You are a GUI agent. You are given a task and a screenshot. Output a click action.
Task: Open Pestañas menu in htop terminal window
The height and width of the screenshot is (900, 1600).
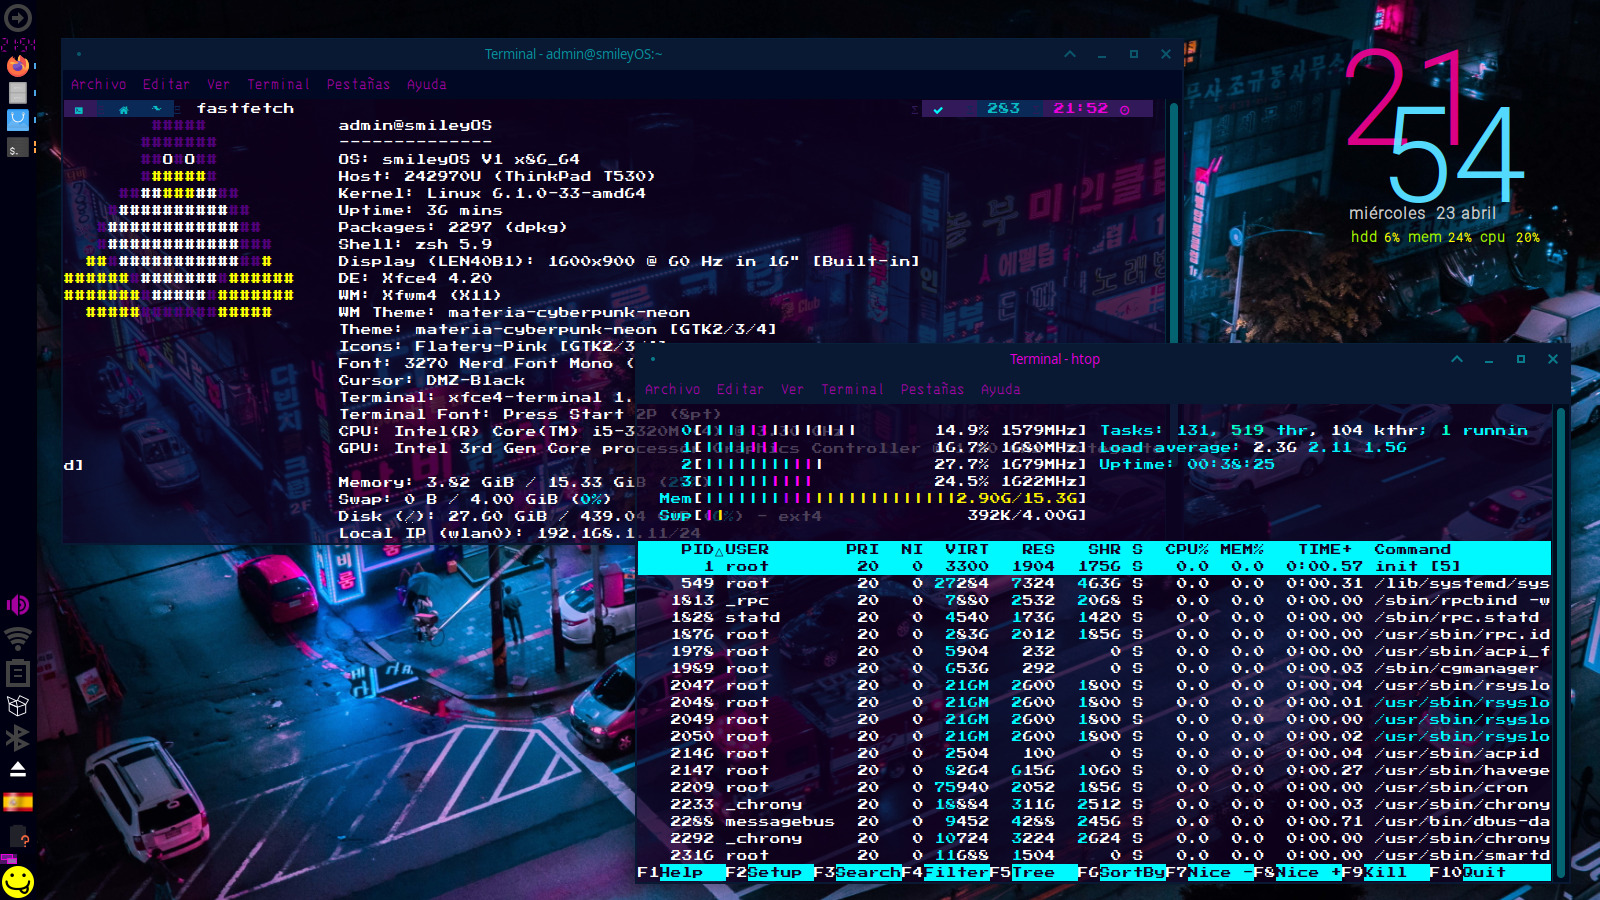(932, 390)
